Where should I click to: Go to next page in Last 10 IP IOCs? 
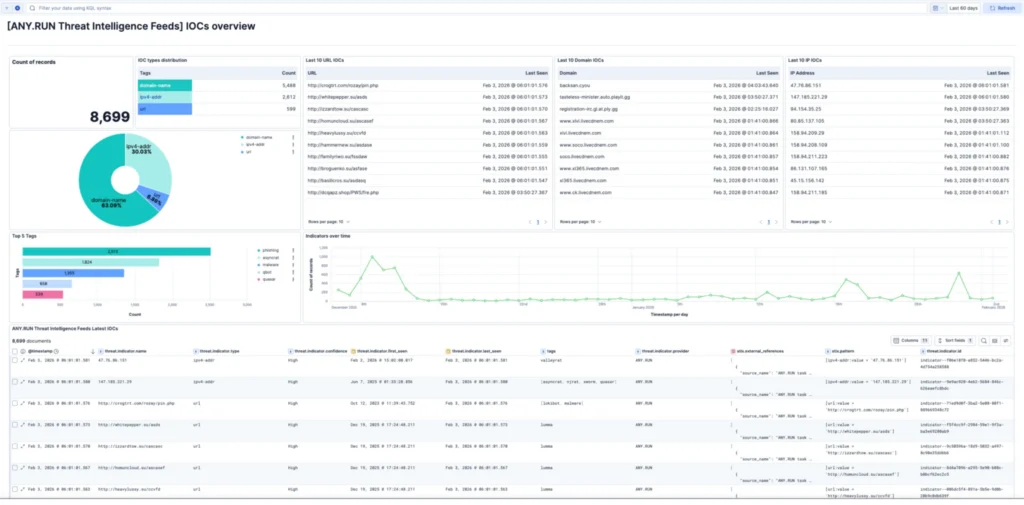pos(1008,222)
